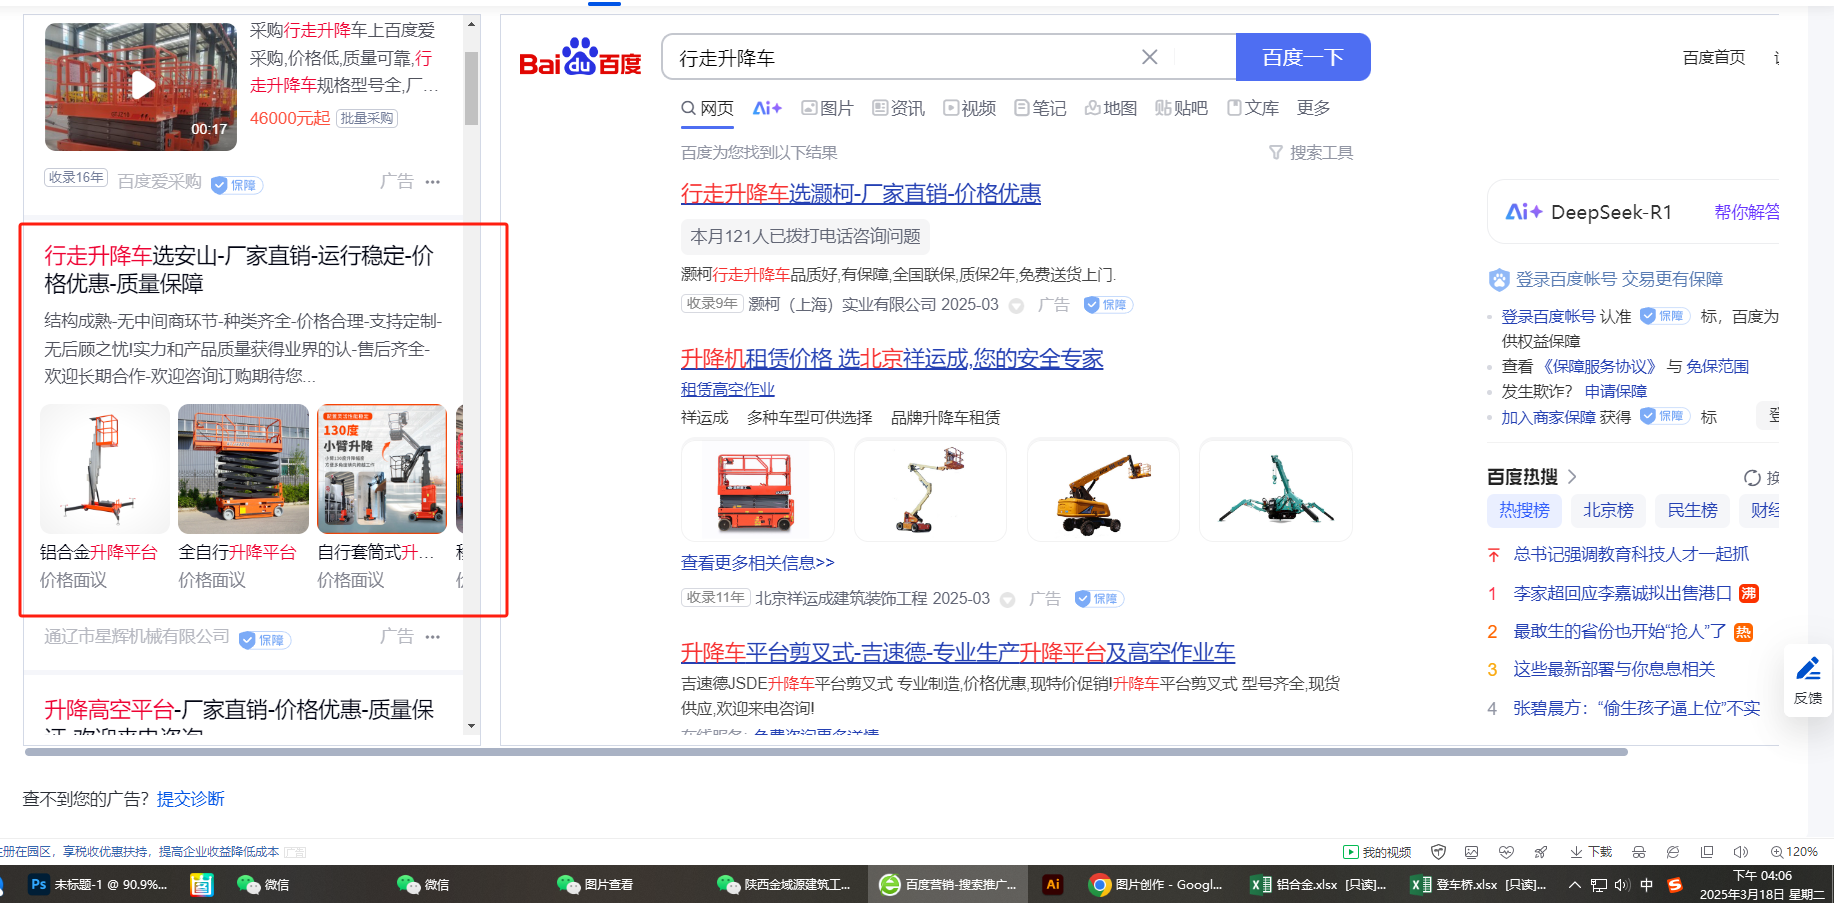Click 查看更多相关信息>> link
The width and height of the screenshot is (1834, 903).
758,563
